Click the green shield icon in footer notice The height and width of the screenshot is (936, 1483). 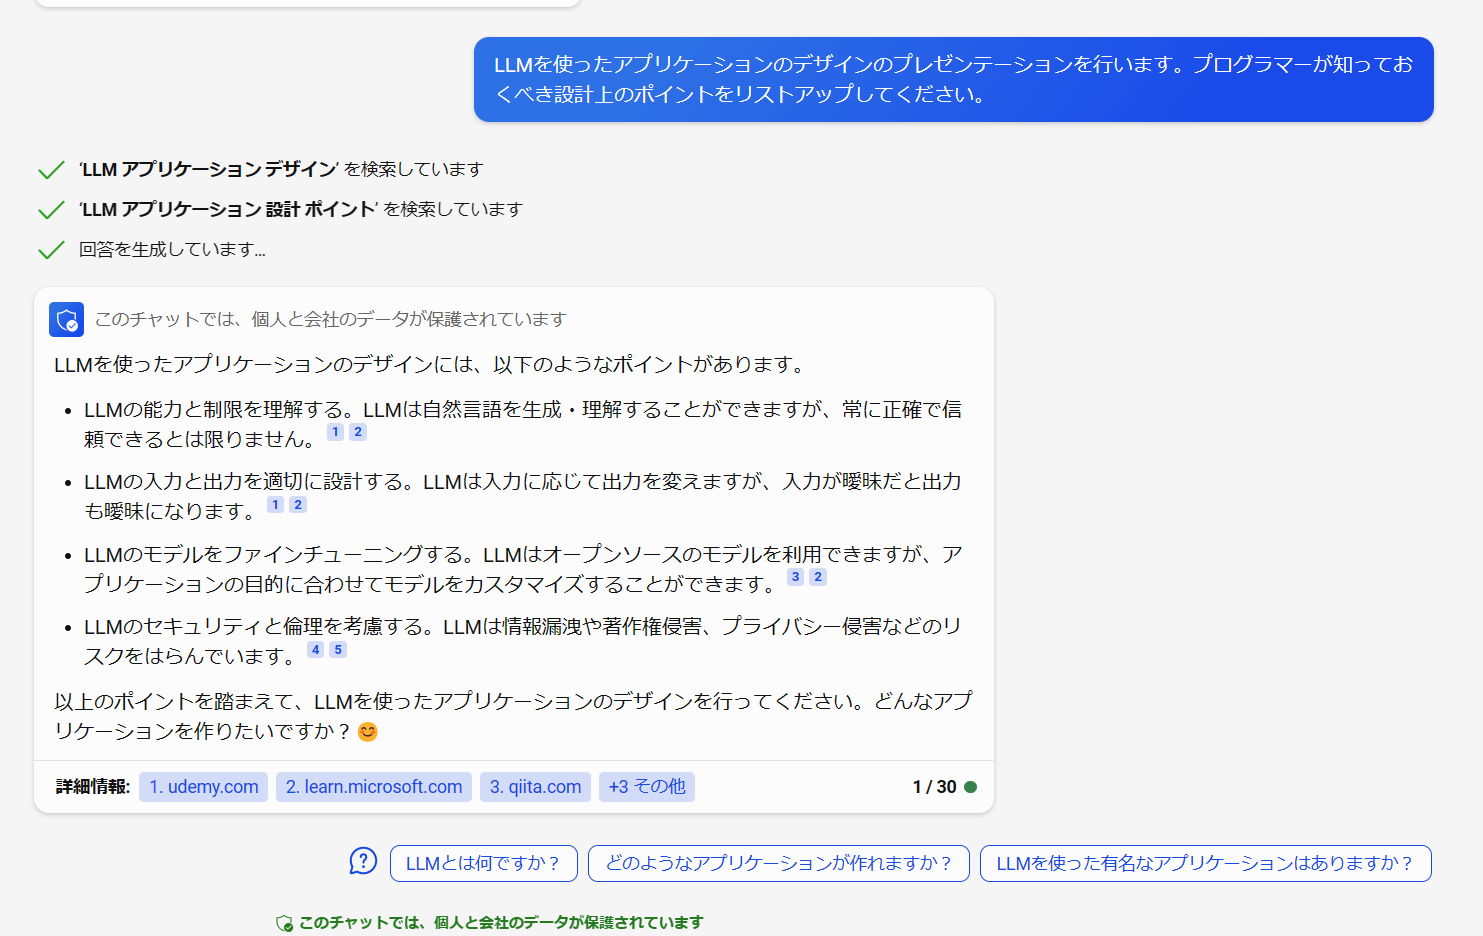(285, 923)
